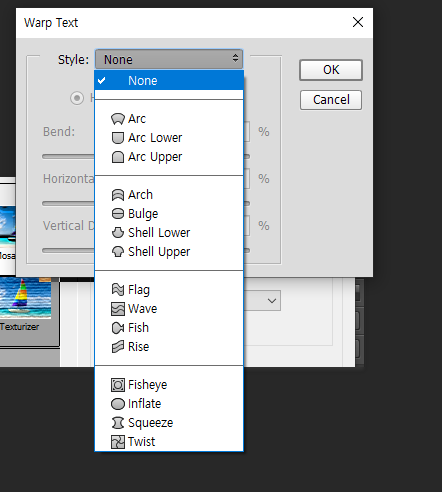Confirm with the OK button

tap(331, 70)
